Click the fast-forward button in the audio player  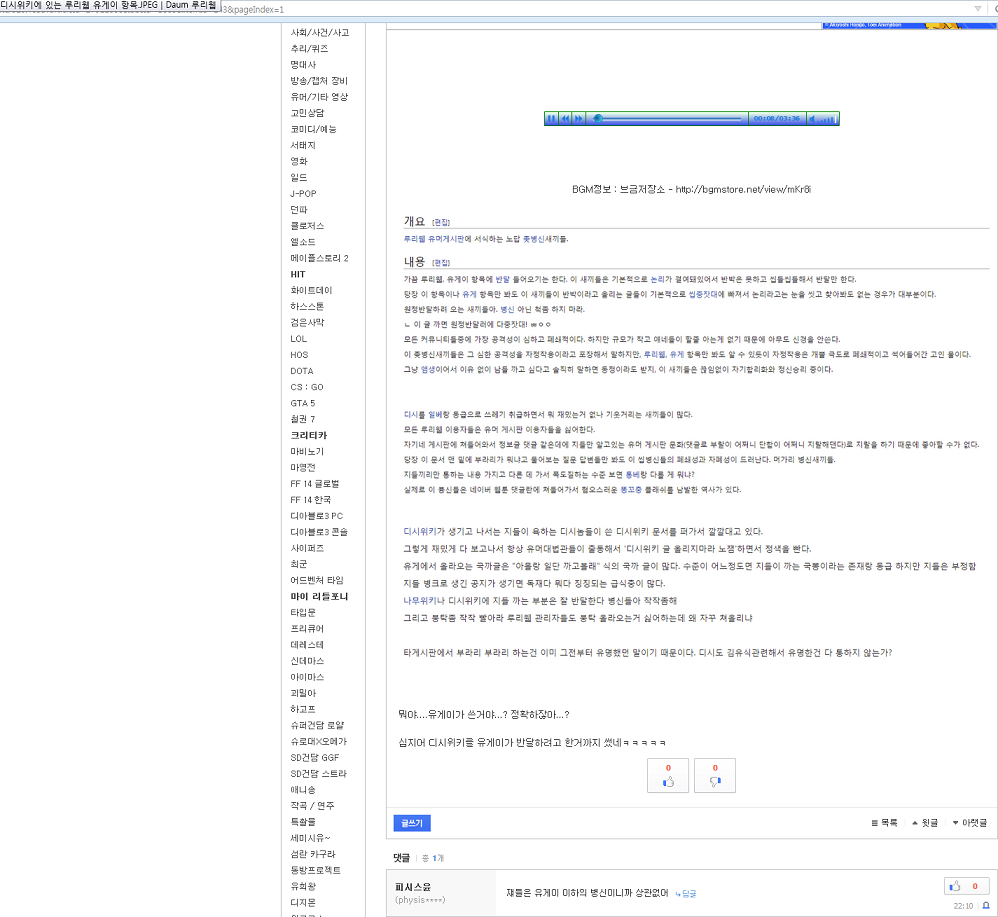coord(578,119)
